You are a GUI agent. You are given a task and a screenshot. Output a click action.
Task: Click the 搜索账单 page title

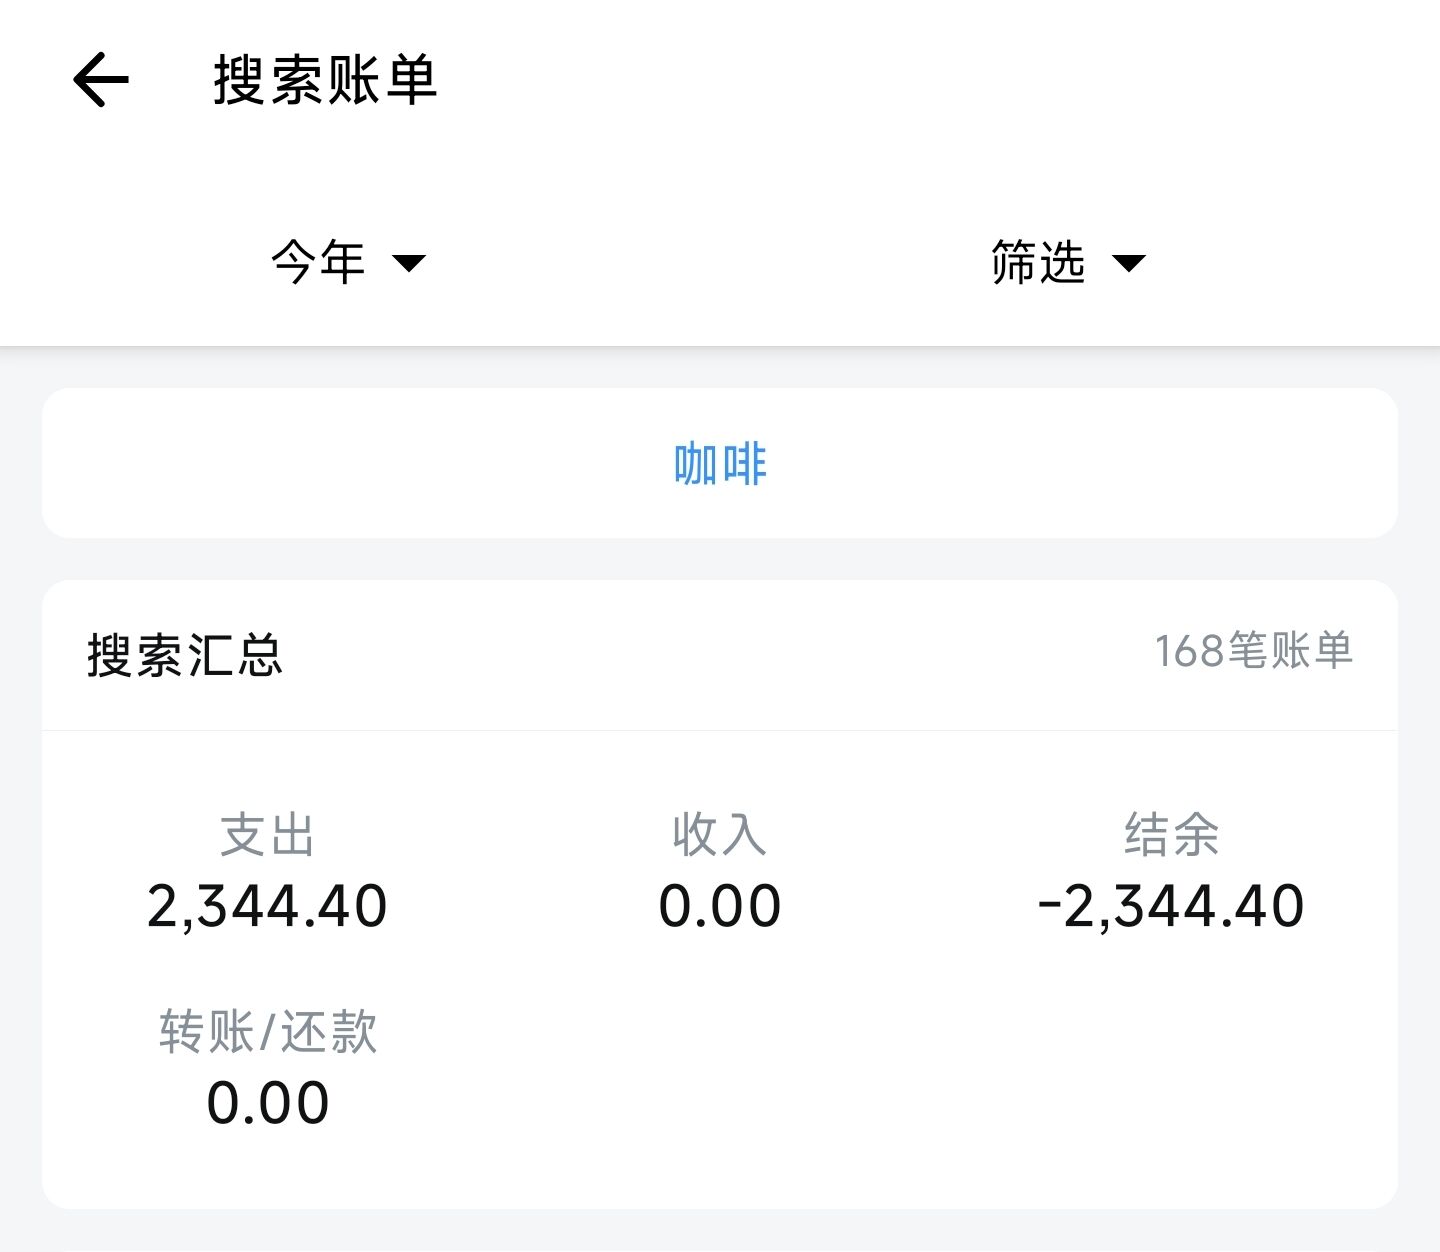(x=325, y=80)
